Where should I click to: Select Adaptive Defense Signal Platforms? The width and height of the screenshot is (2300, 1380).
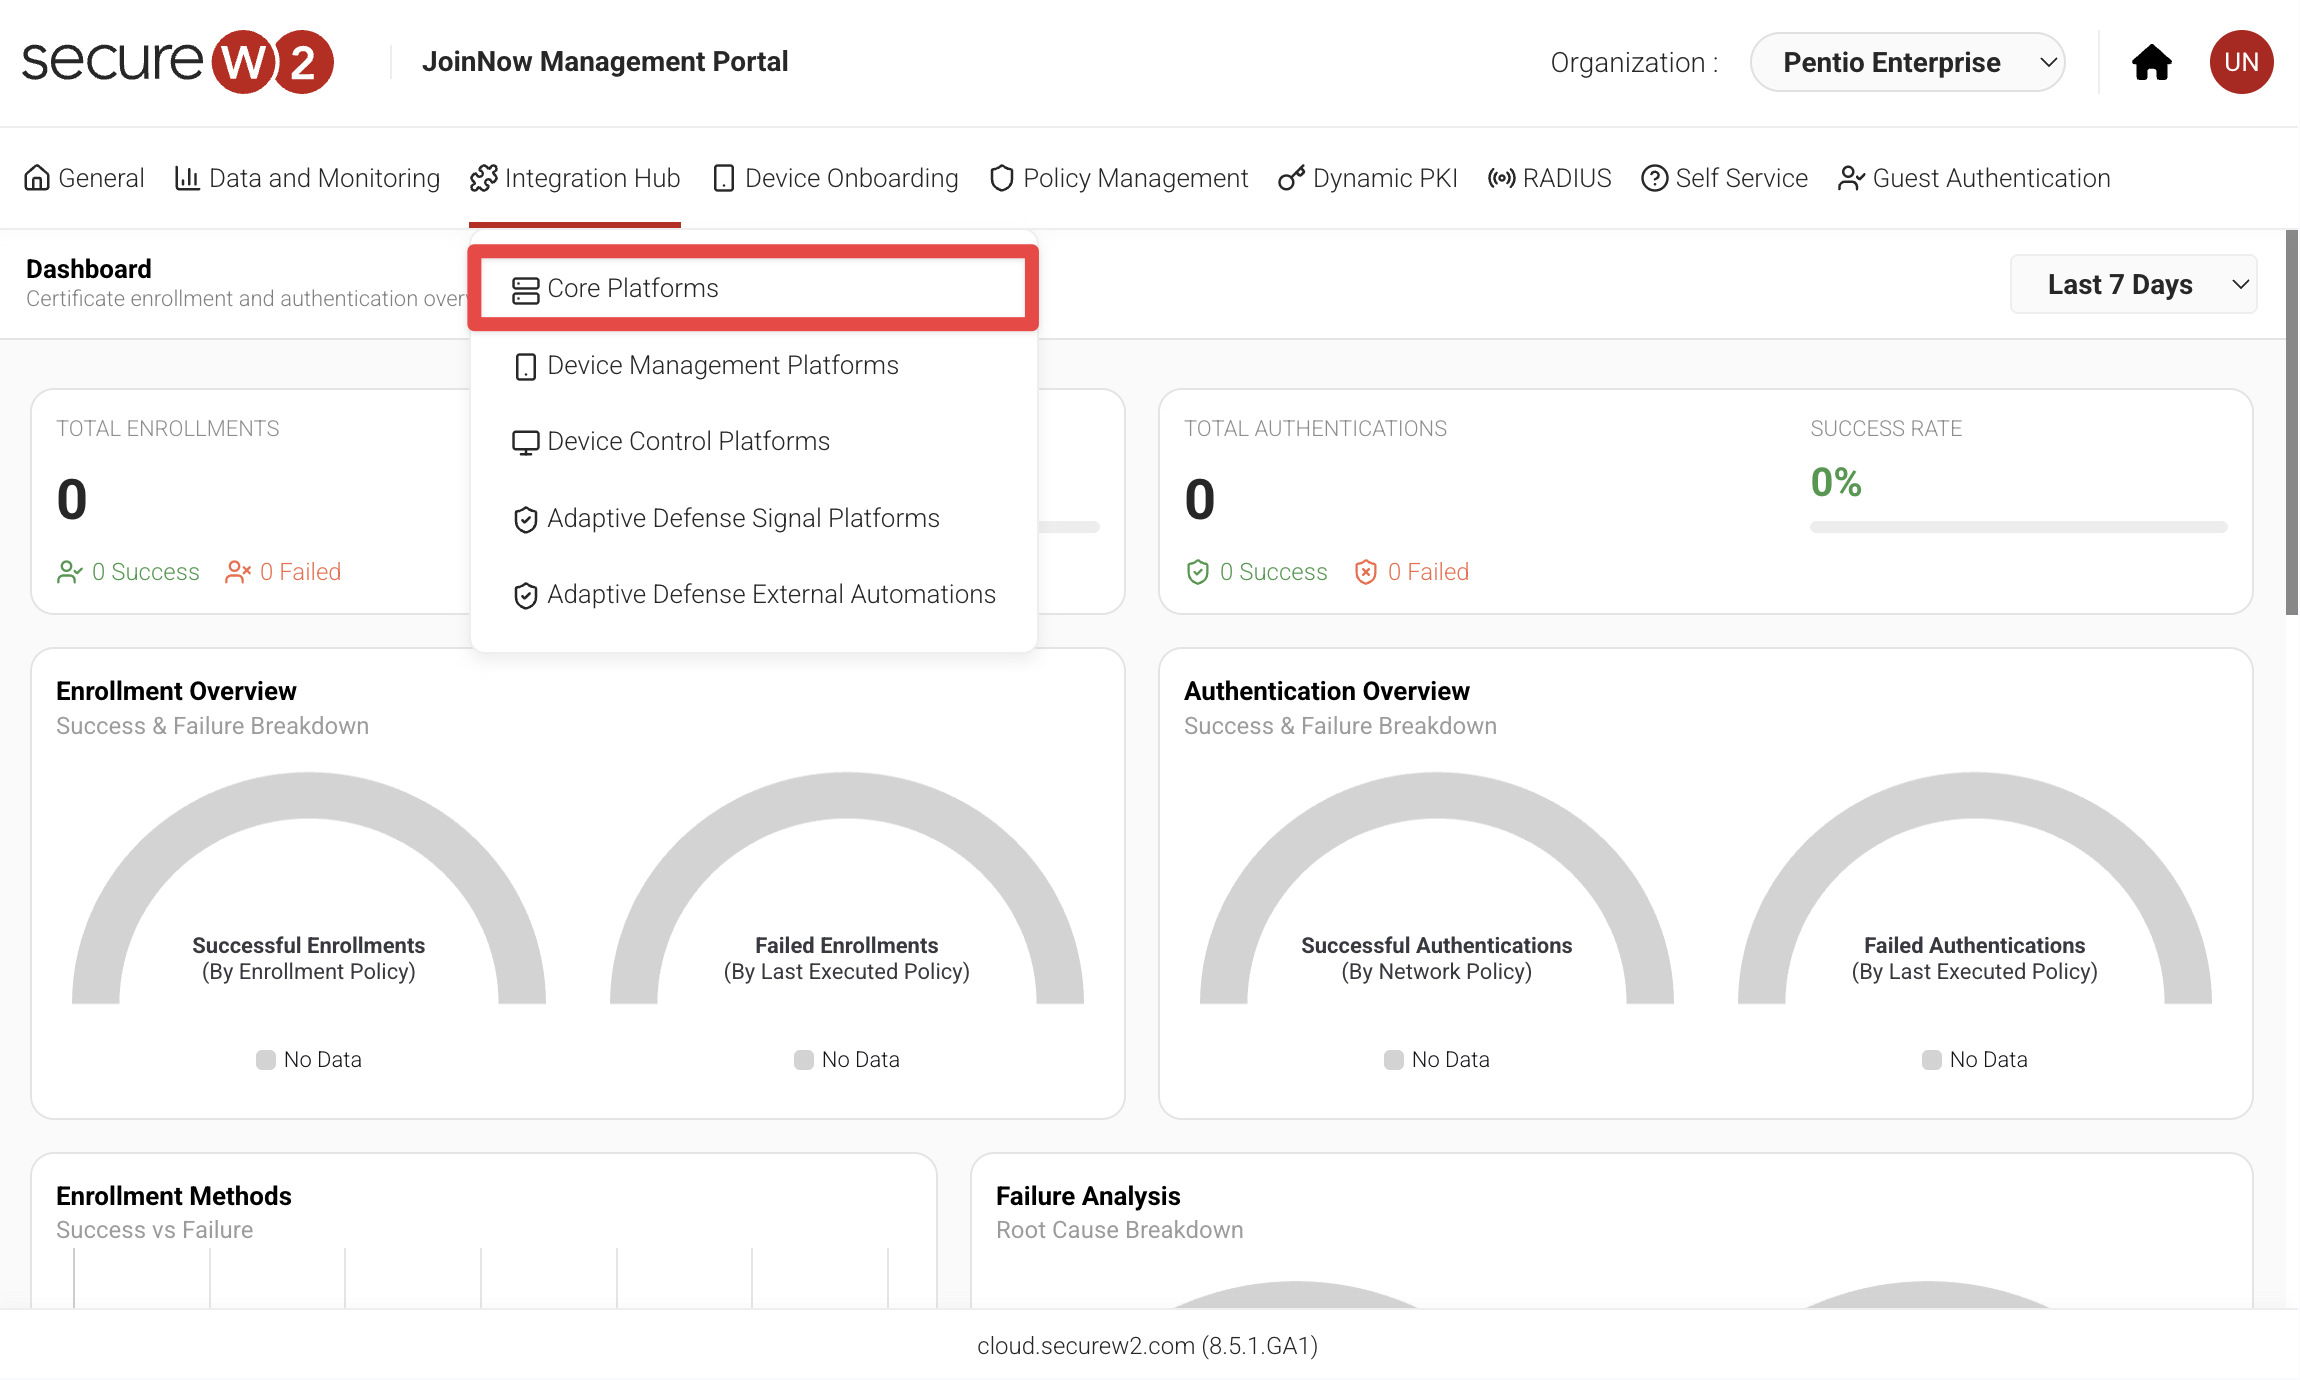tap(753, 518)
